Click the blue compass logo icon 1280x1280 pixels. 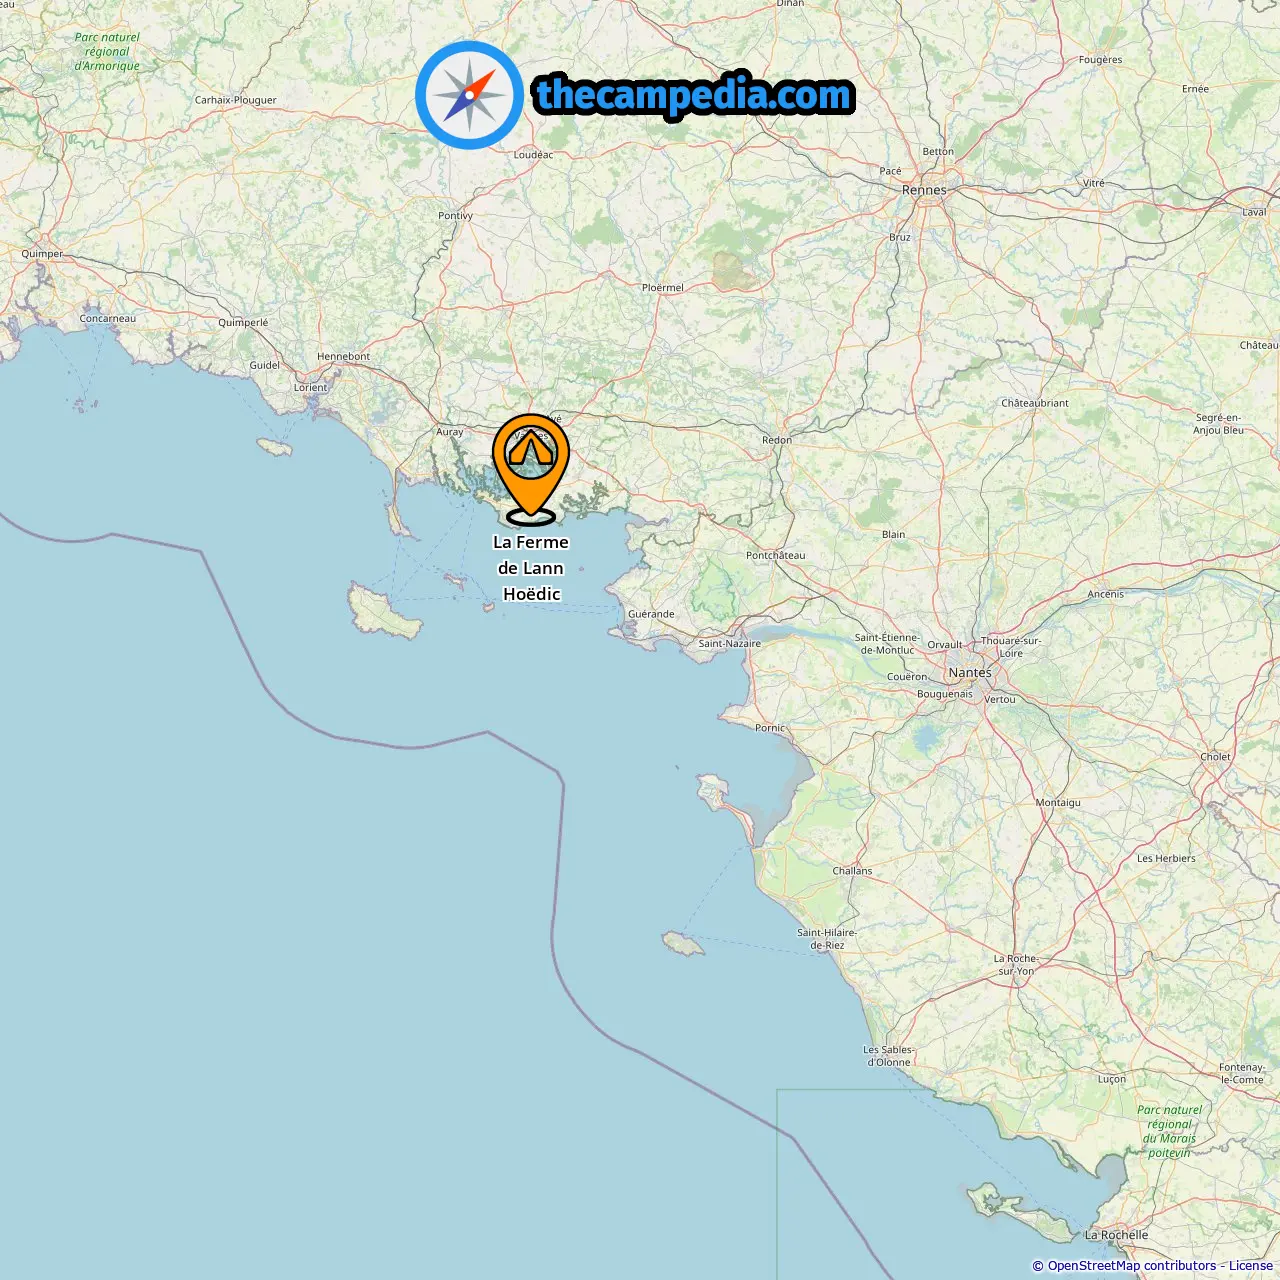[469, 95]
